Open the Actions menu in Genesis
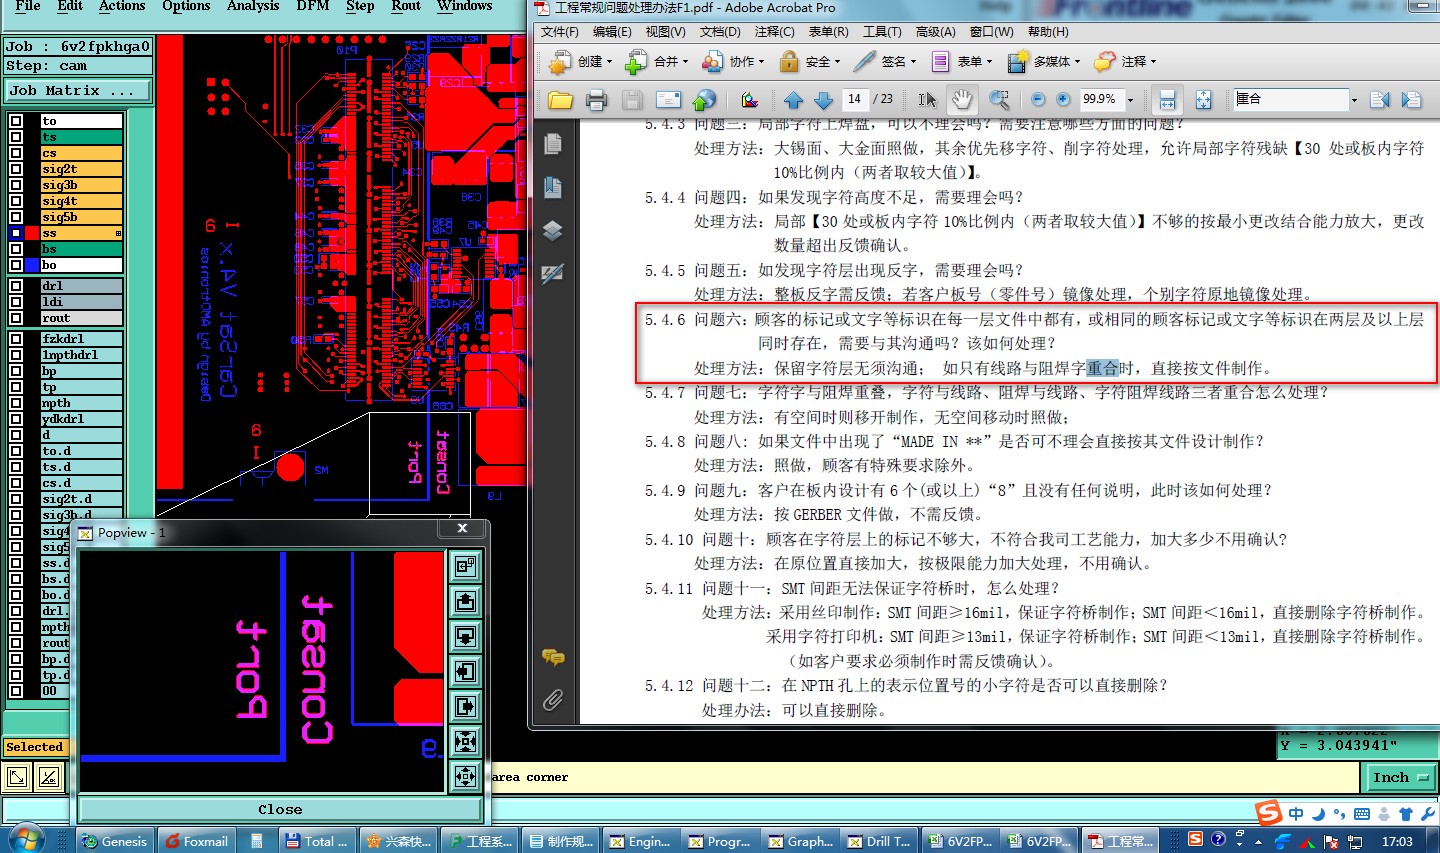 [x=122, y=6]
